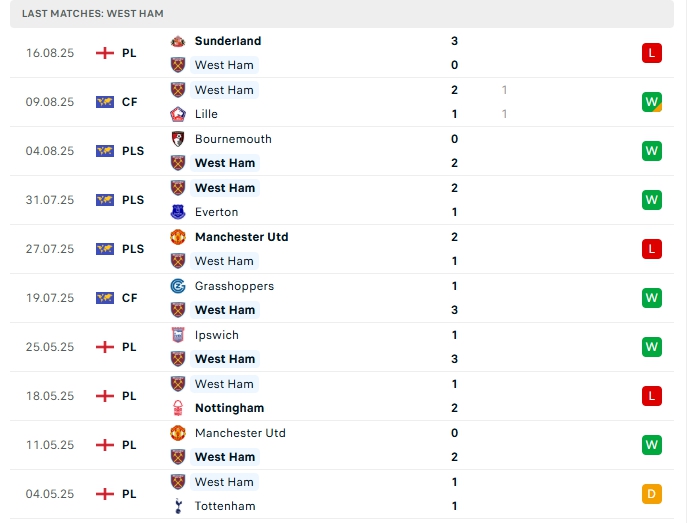Click the orange D badge for the Tottenham match
This screenshot has height=523, width=687.
coord(652,494)
